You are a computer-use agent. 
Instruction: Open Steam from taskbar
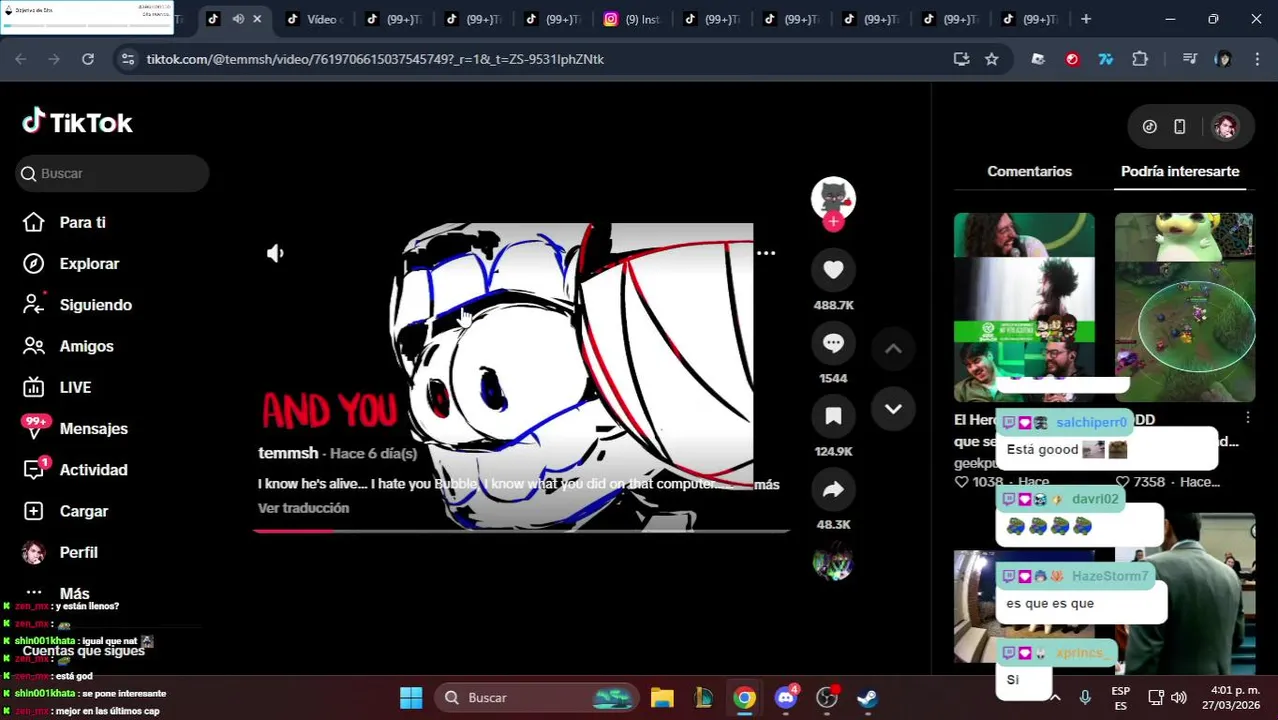[x=868, y=697]
